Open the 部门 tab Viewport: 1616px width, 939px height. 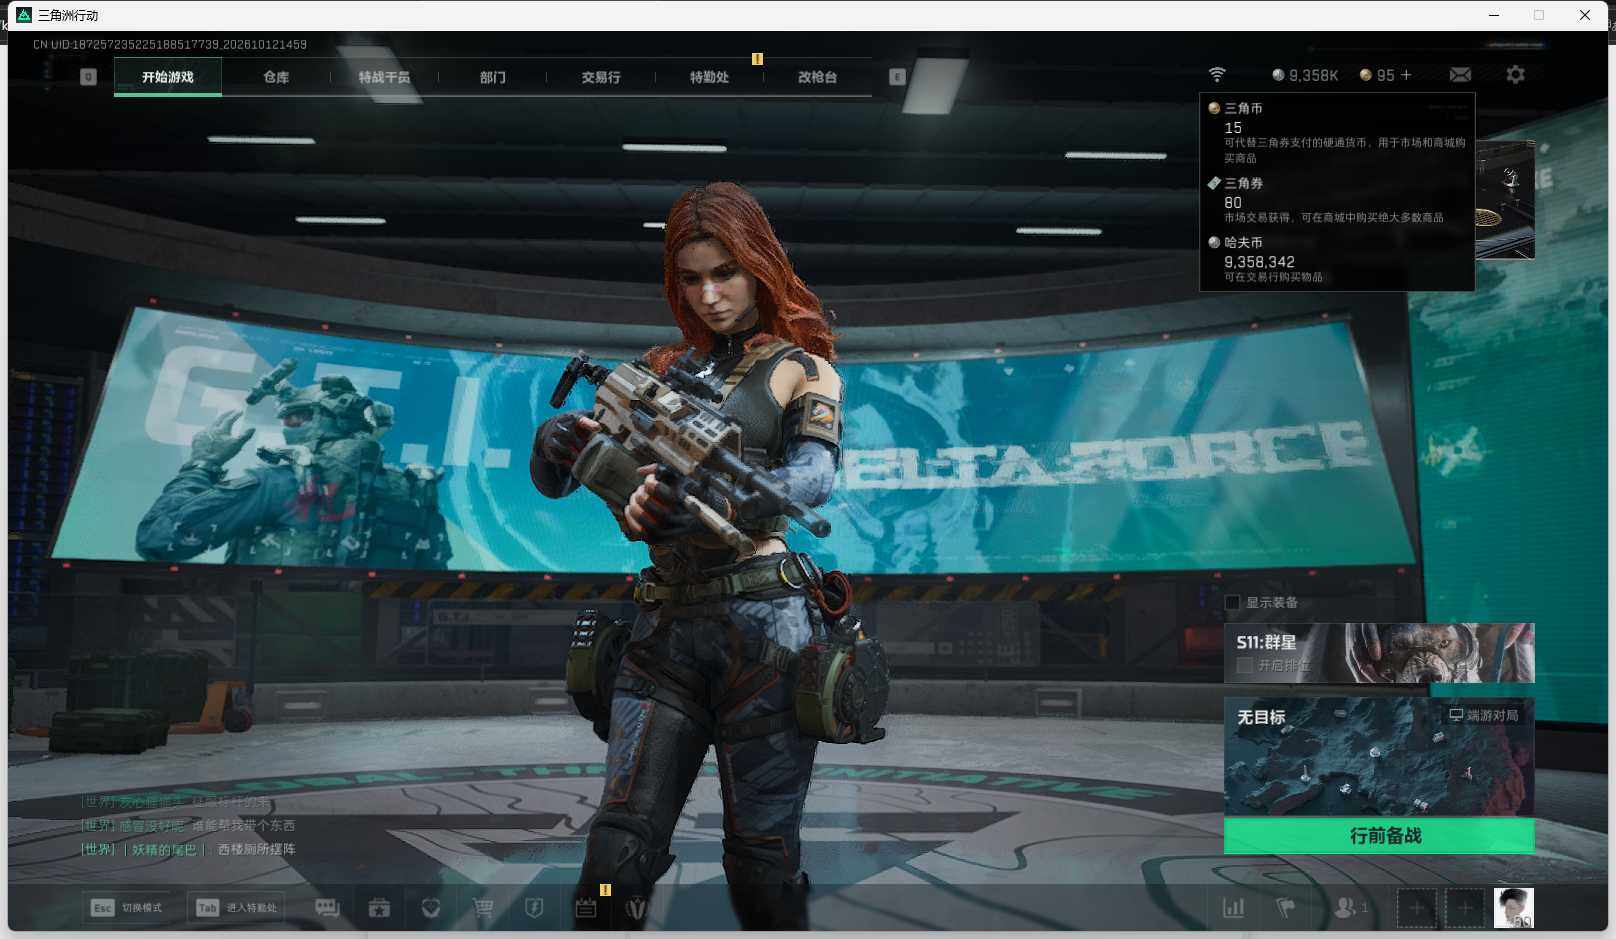pyautogui.click(x=492, y=77)
